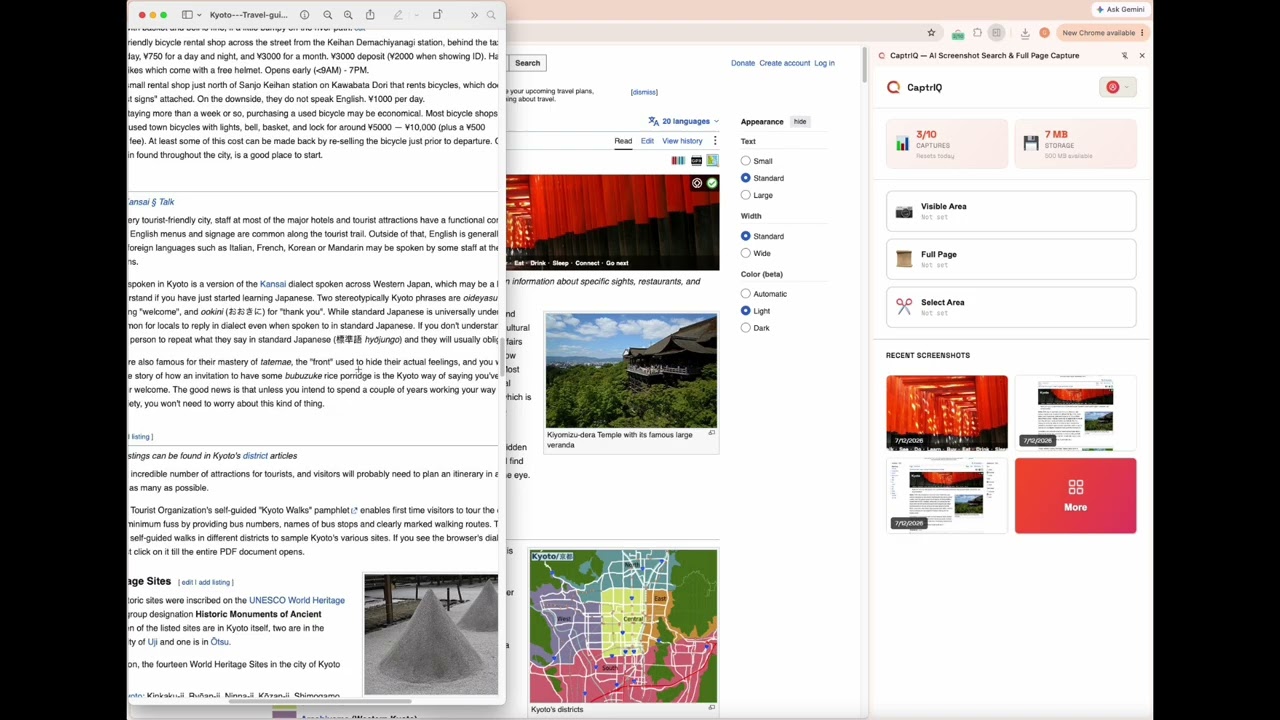1280x720 pixels.
Task: Toggle the Chrome side panel icon
Action: coord(996,33)
